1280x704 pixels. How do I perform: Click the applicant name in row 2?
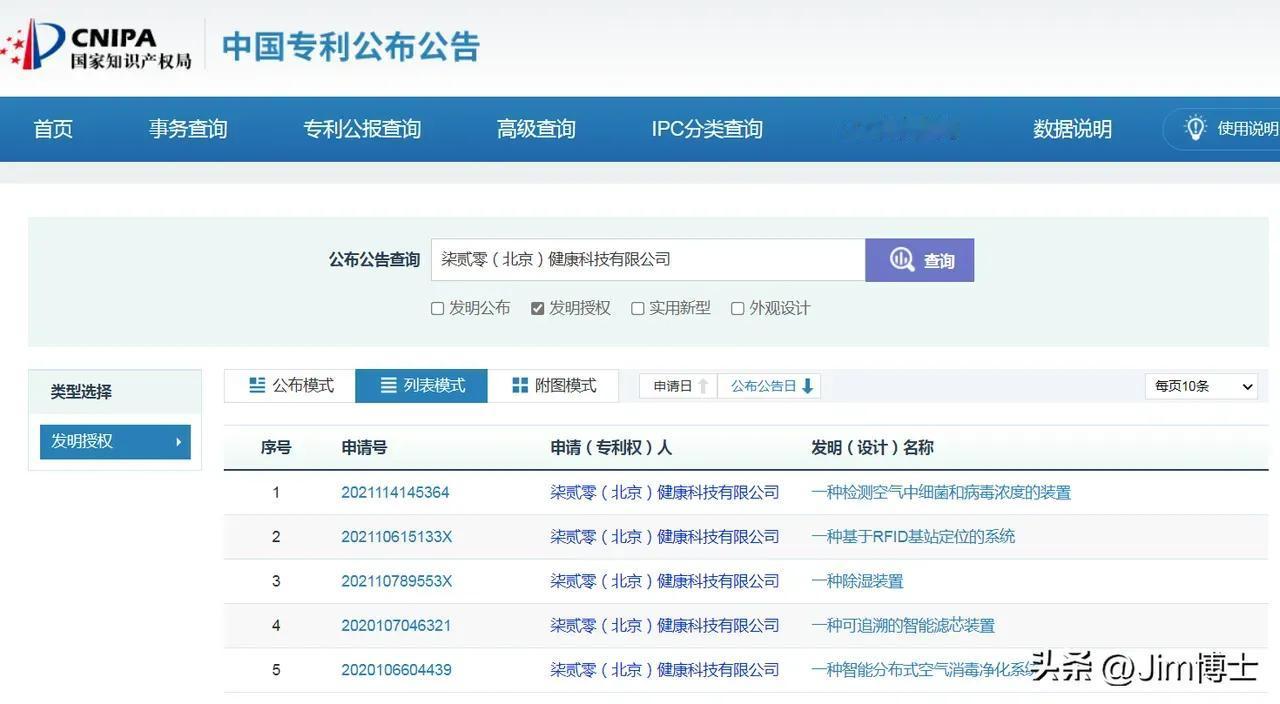click(x=665, y=537)
